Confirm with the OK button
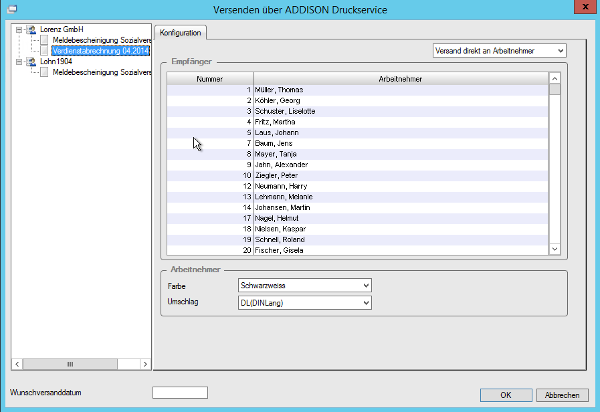600x412 pixels. click(506, 395)
